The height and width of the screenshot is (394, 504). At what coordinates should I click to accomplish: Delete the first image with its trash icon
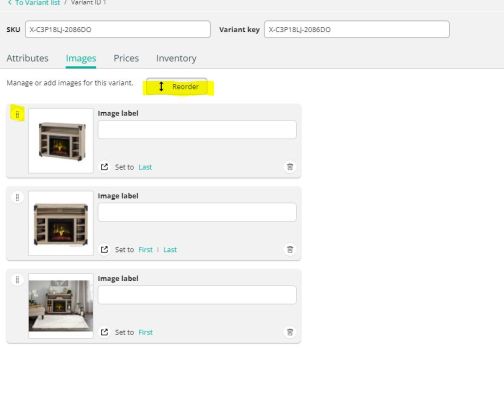coord(290,167)
